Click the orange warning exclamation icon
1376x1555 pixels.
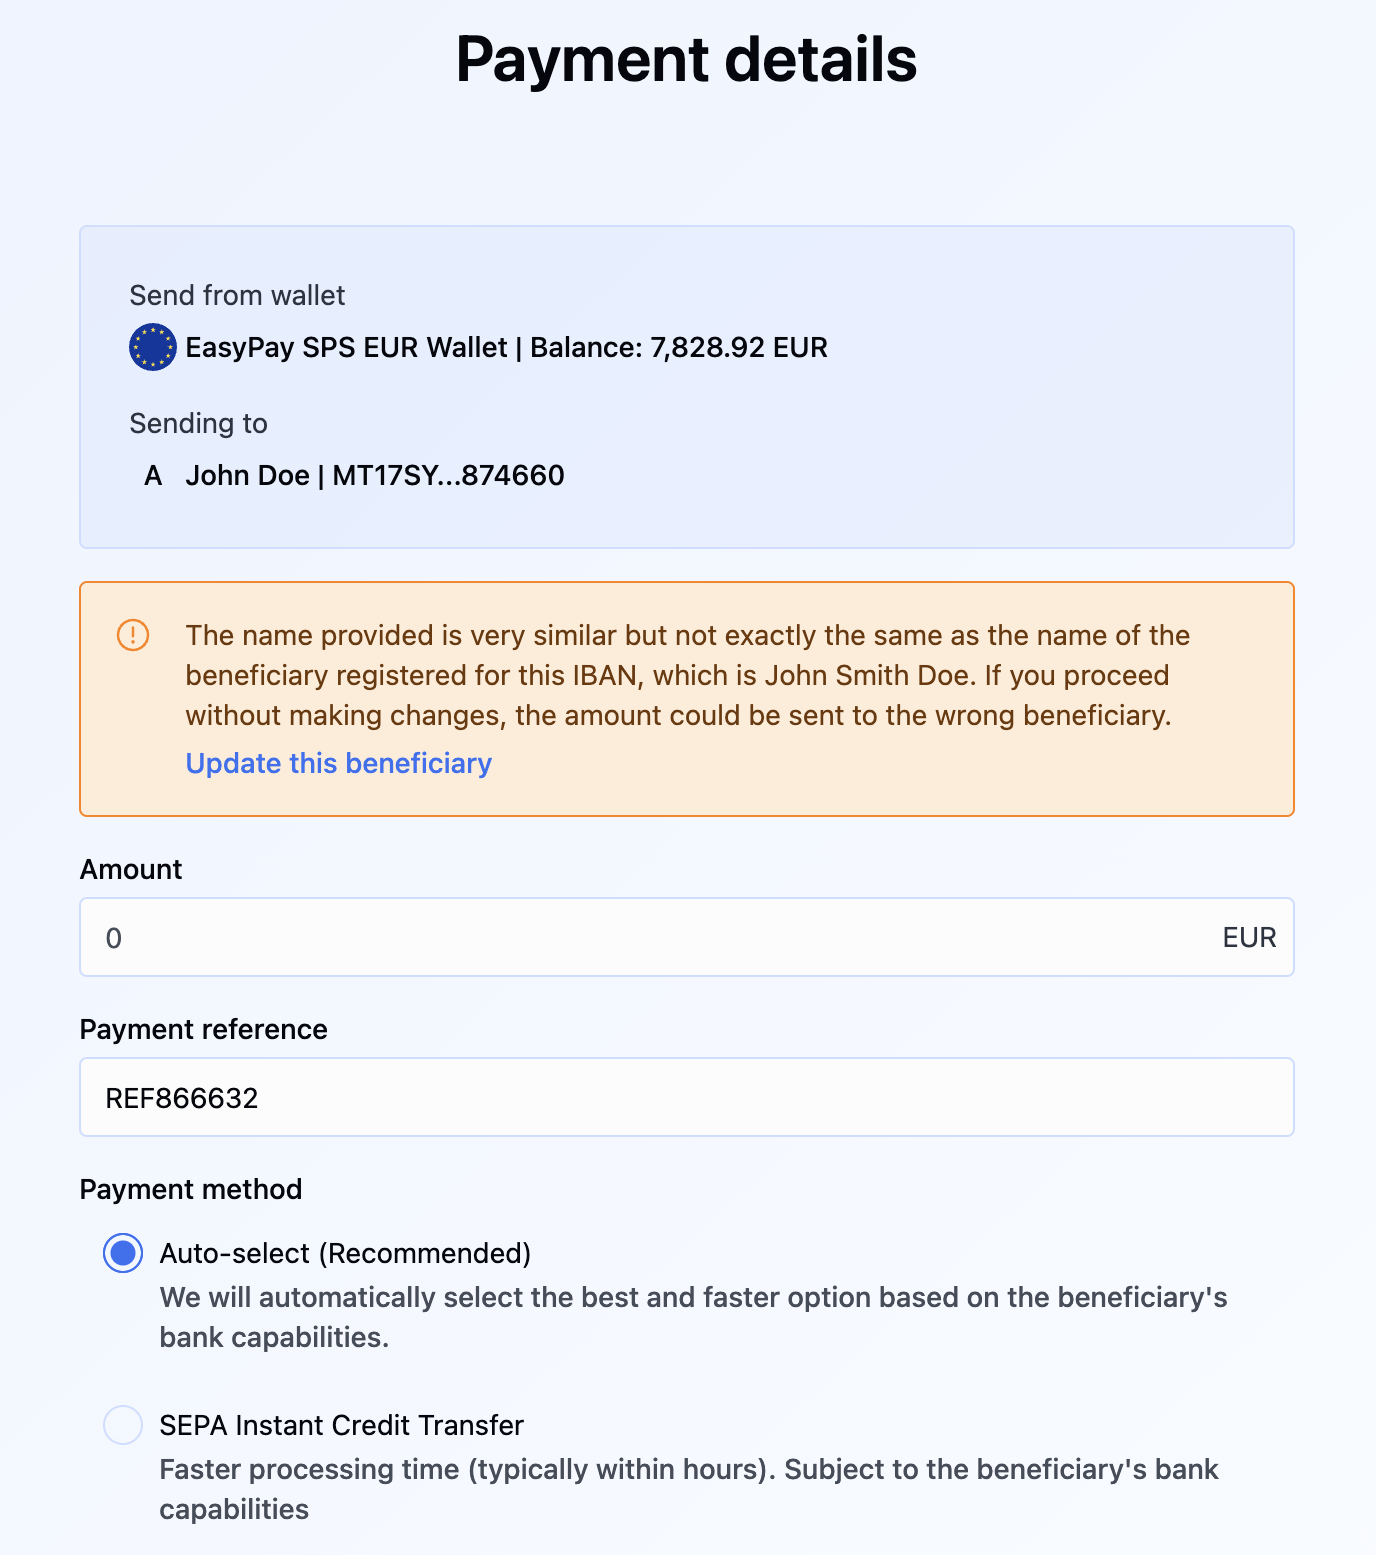pyautogui.click(x=133, y=635)
